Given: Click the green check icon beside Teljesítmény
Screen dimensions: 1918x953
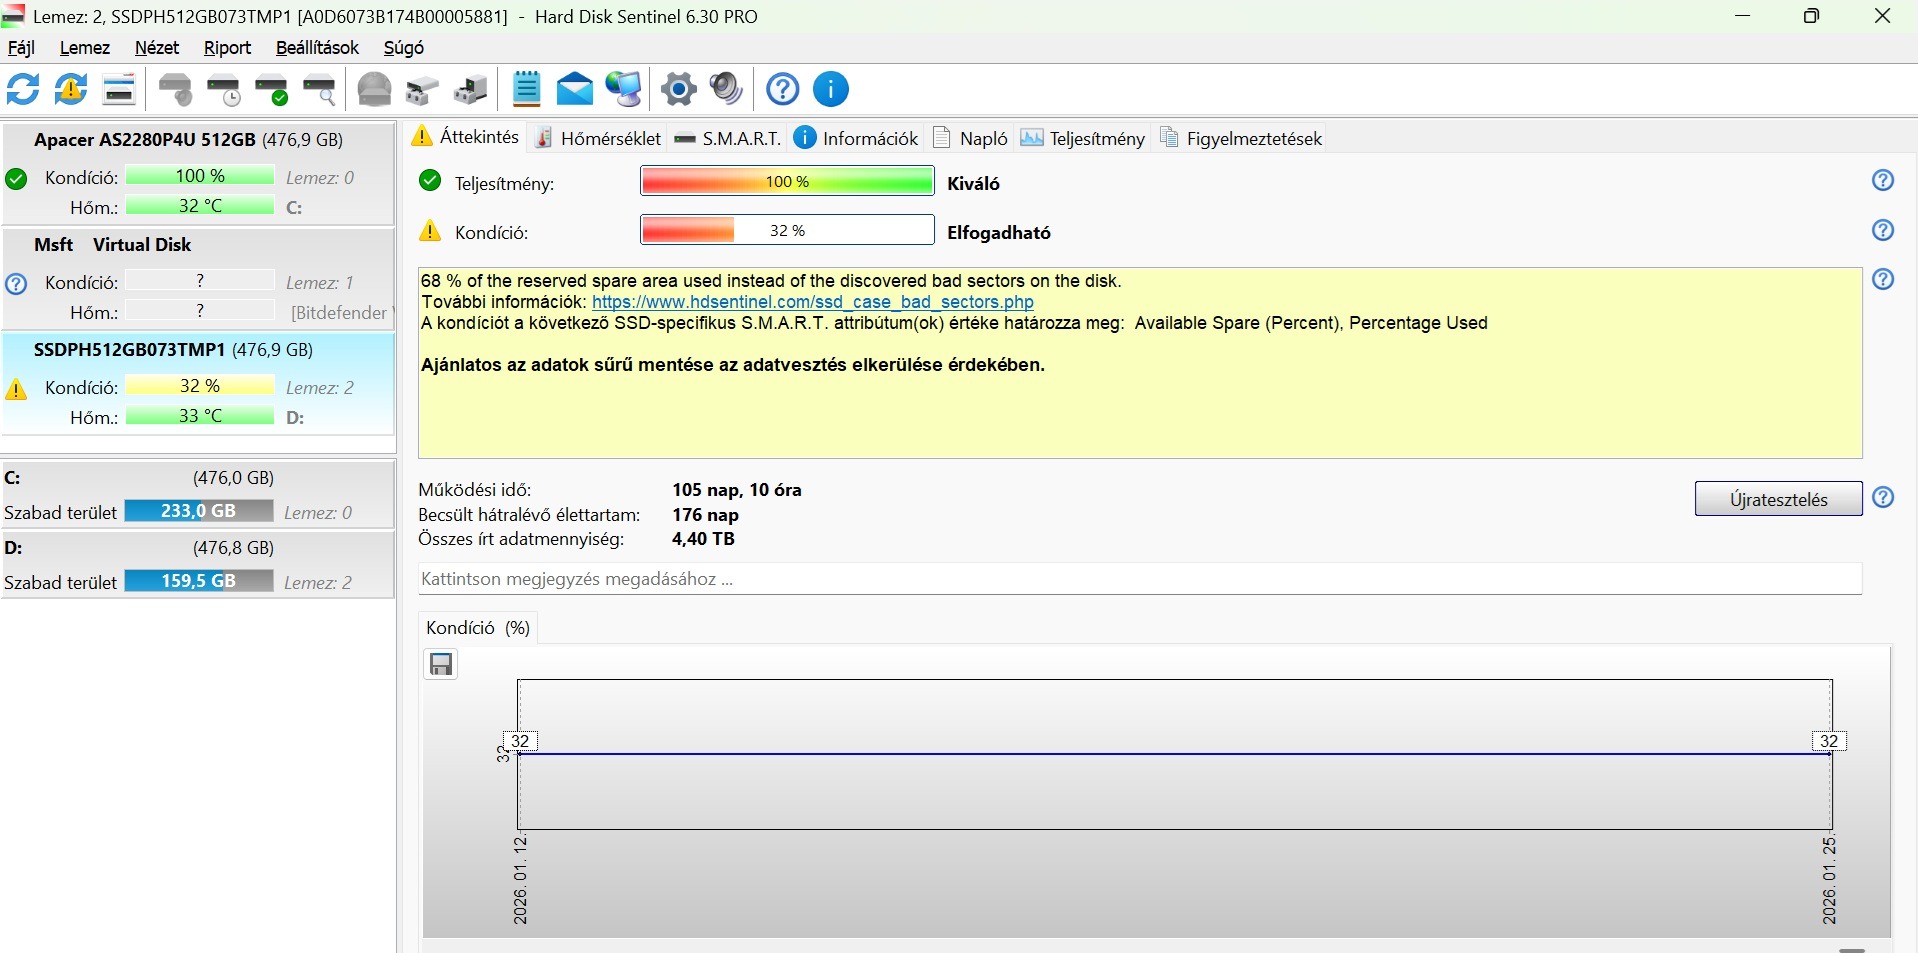Looking at the screenshot, I should [430, 180].
